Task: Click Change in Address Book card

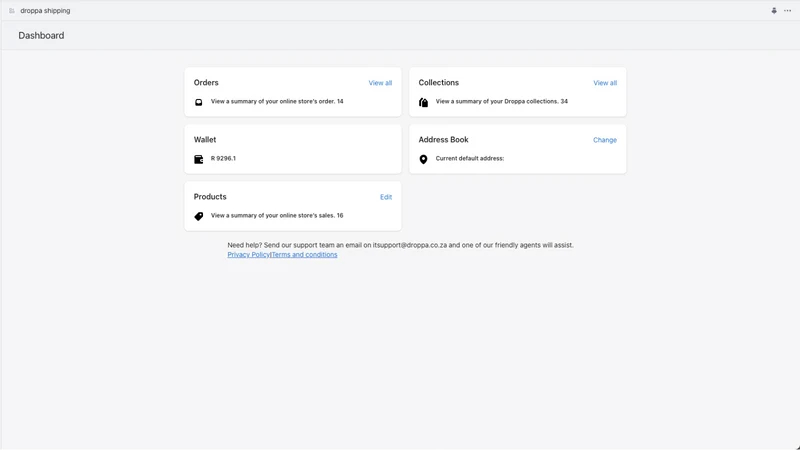Action: click(605, 140)
